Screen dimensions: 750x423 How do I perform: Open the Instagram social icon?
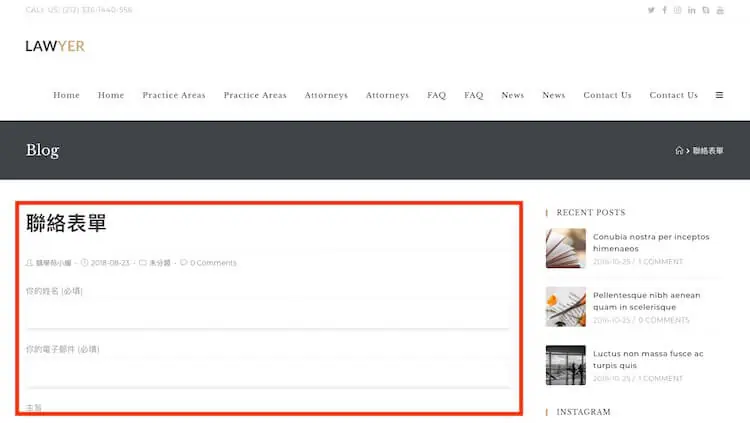pyautogui.click(x=677, y=10)
